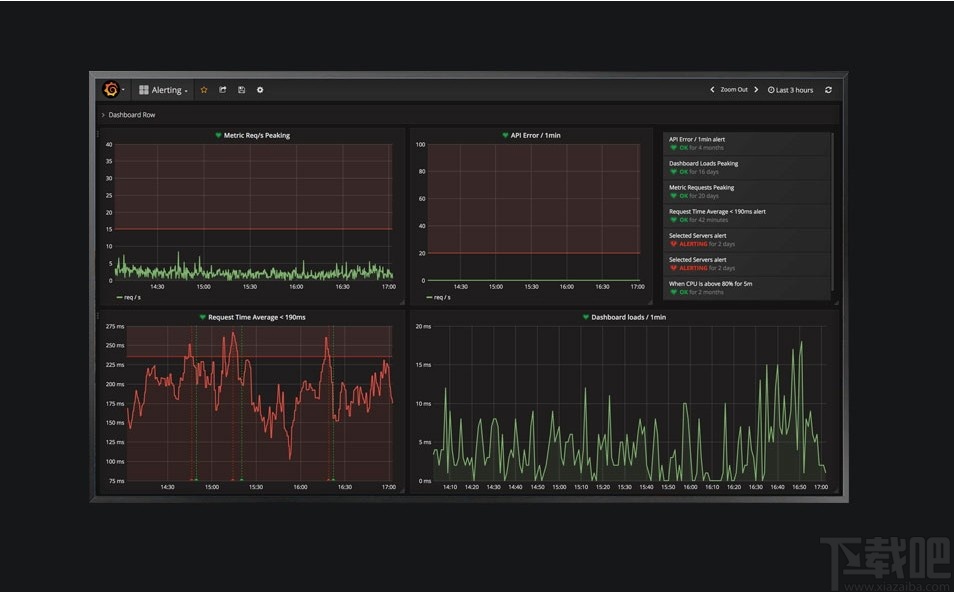Image resolution: width=954 pixels, height=592 pixels.
Task: Open the dropdown arrow next to Grafana logo
Action: 123,90
